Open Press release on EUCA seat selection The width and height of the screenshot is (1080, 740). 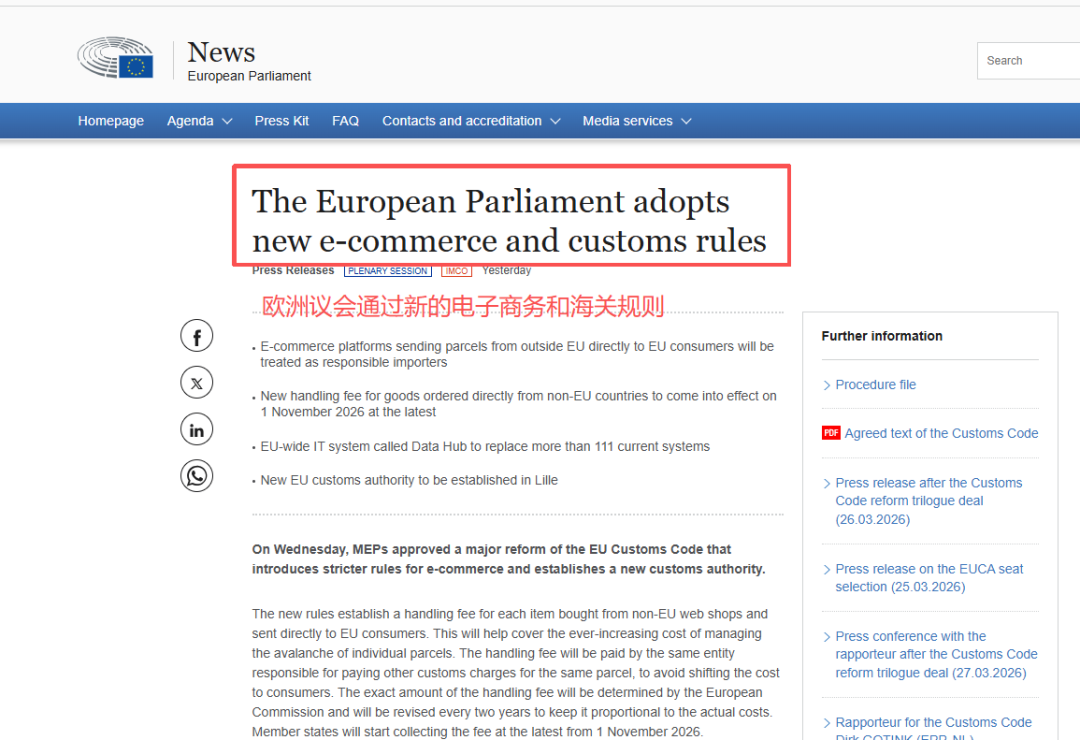coord(929,578)
